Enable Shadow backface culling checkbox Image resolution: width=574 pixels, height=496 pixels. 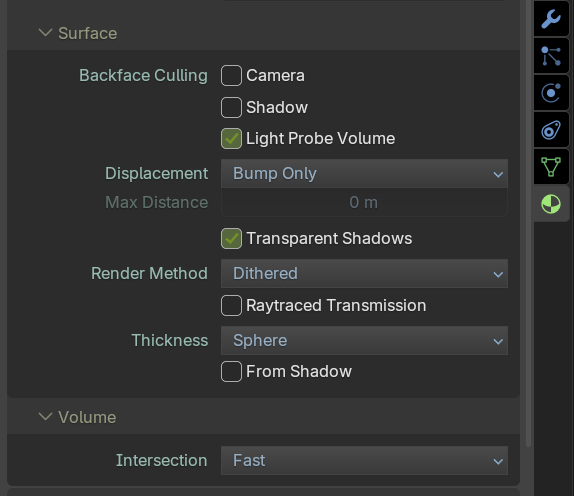[231, 108]
